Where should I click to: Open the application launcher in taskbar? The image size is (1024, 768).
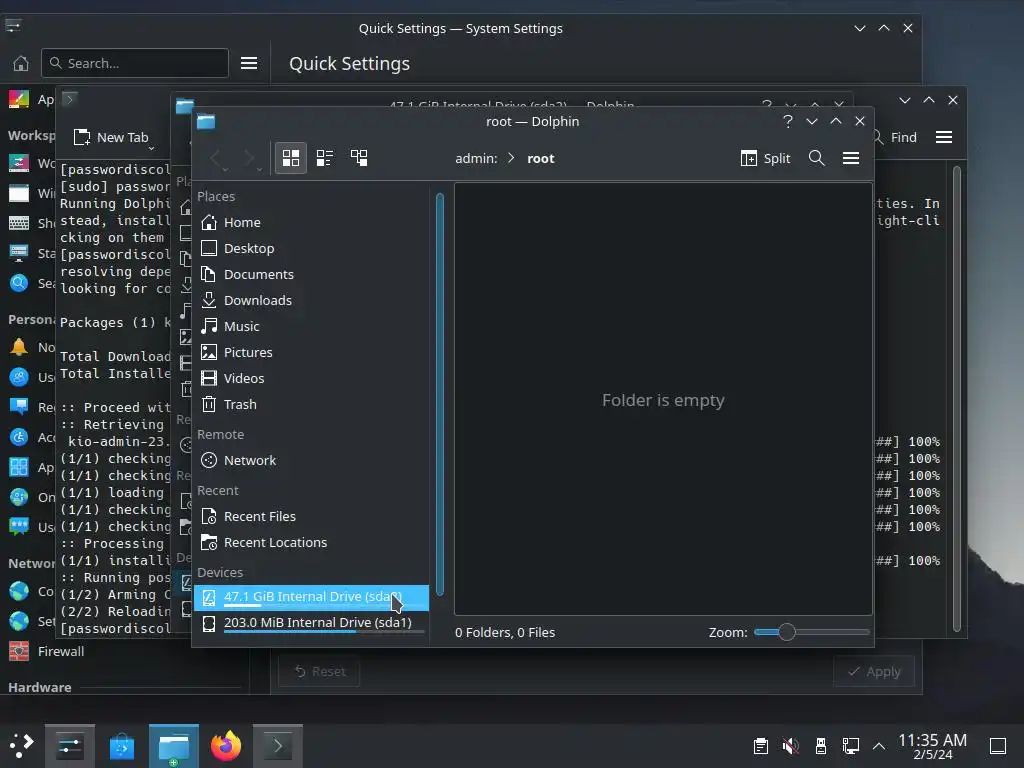pos(22,745)
